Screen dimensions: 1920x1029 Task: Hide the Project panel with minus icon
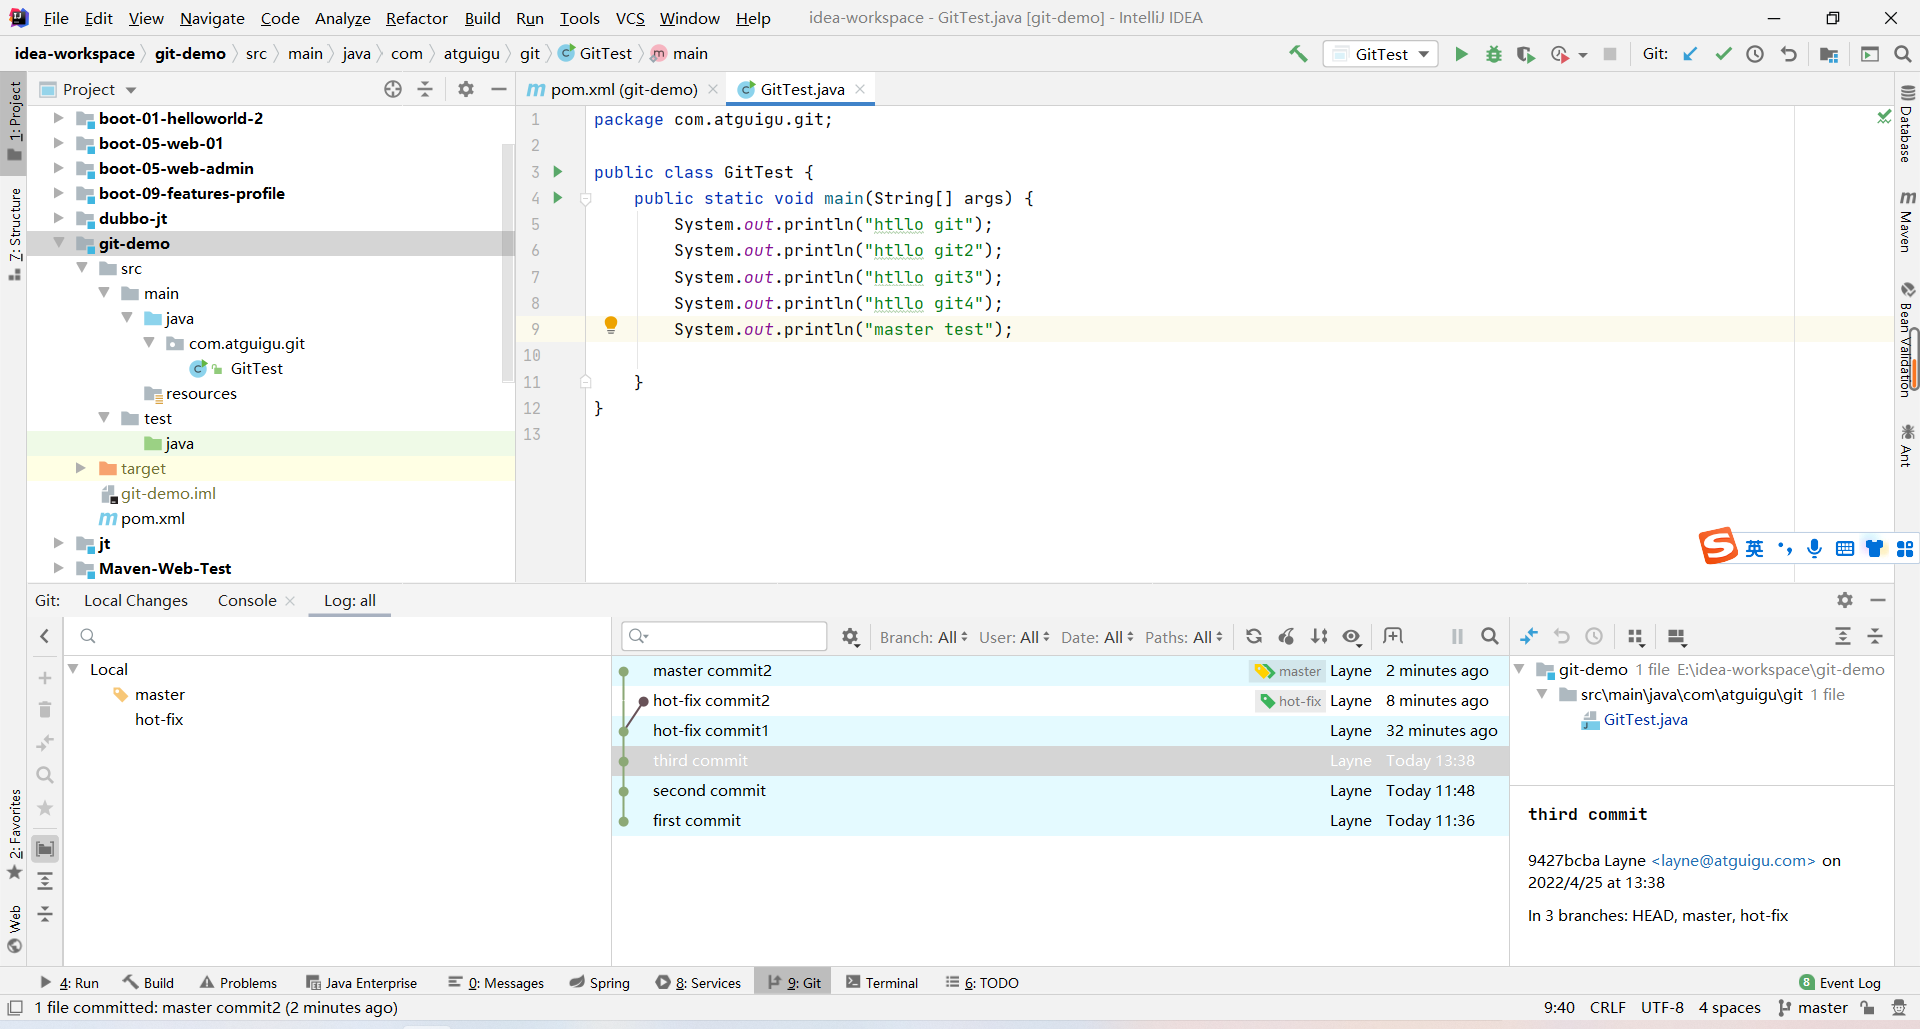coord(499,89)
